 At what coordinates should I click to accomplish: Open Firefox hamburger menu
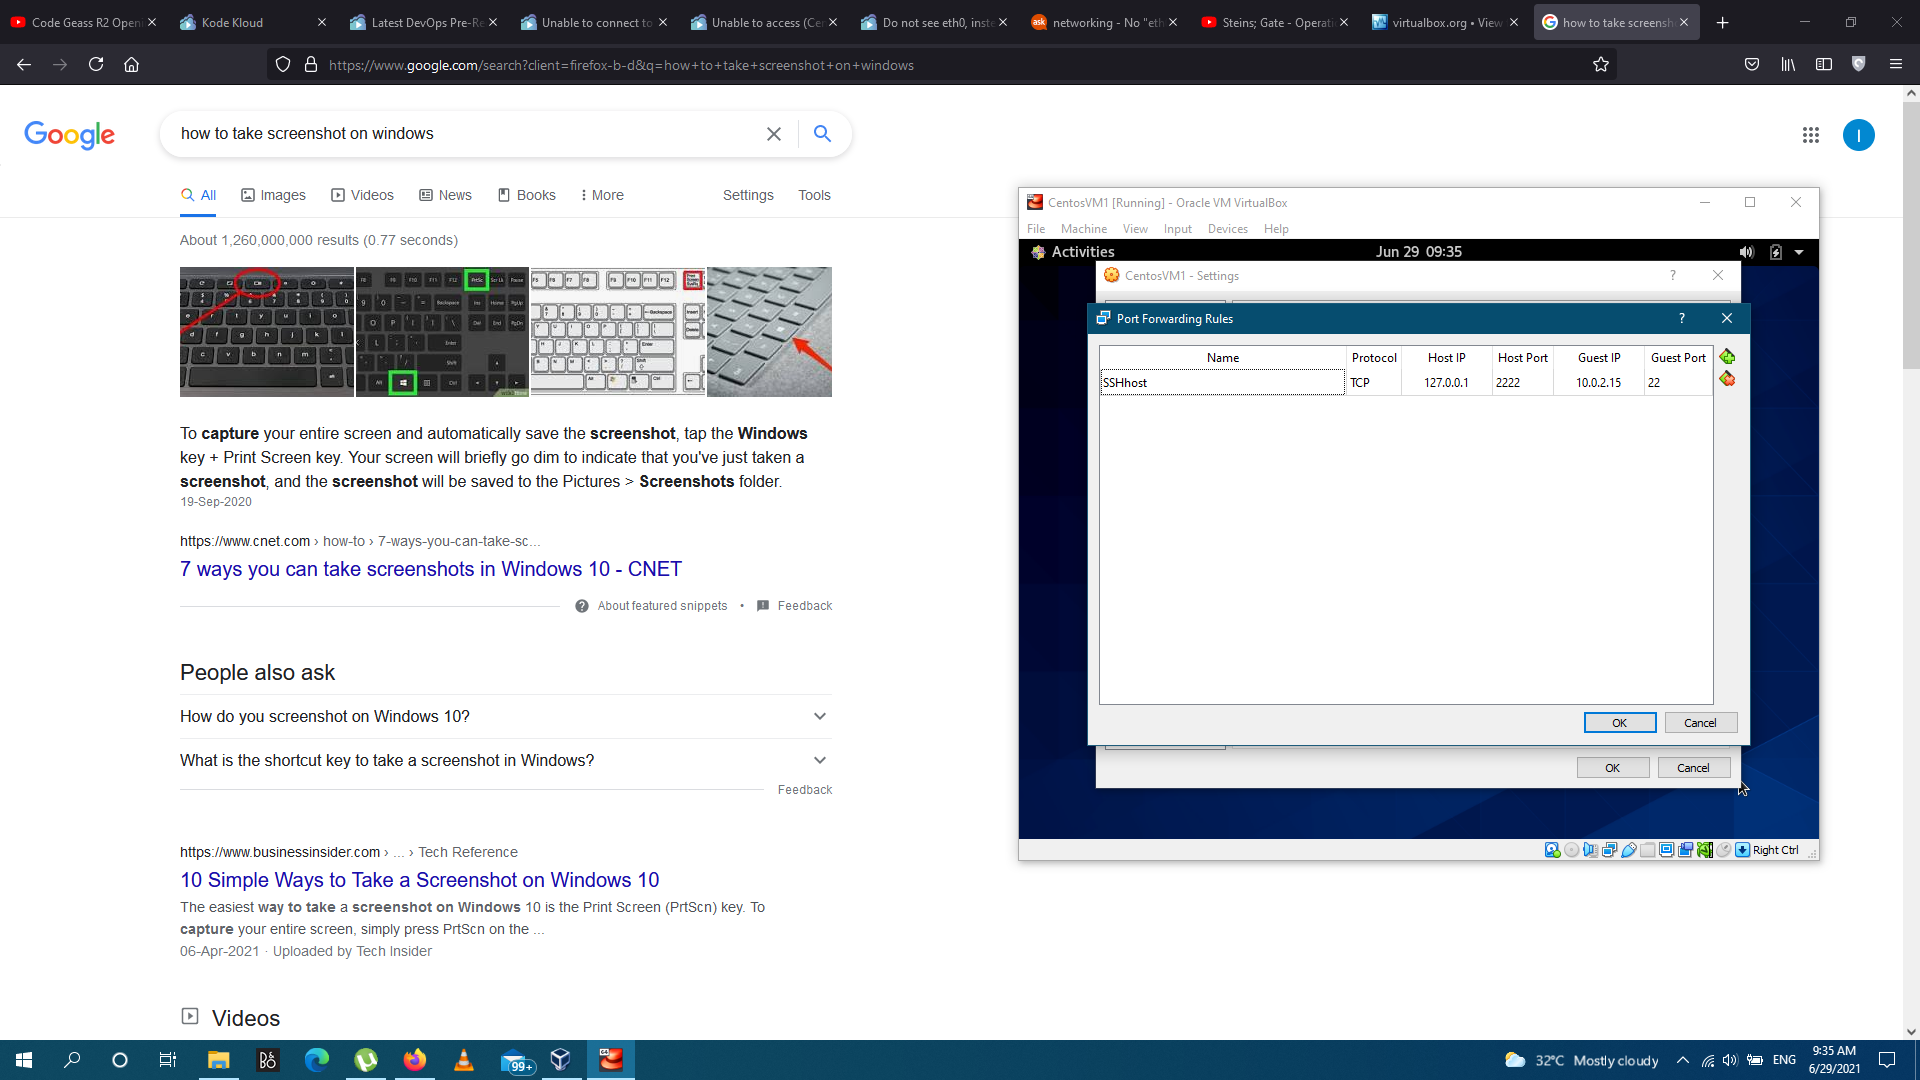[1895, 65]
